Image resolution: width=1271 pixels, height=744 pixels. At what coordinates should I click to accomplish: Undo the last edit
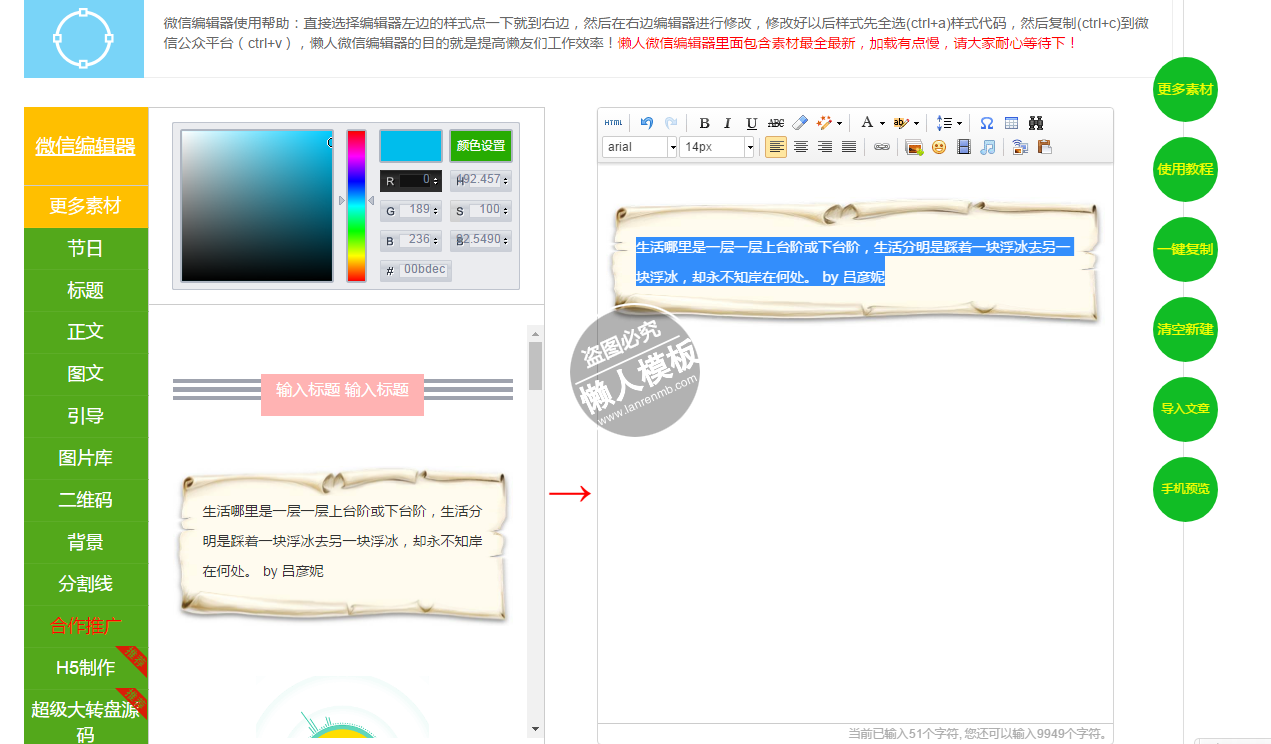coord(646,123)
